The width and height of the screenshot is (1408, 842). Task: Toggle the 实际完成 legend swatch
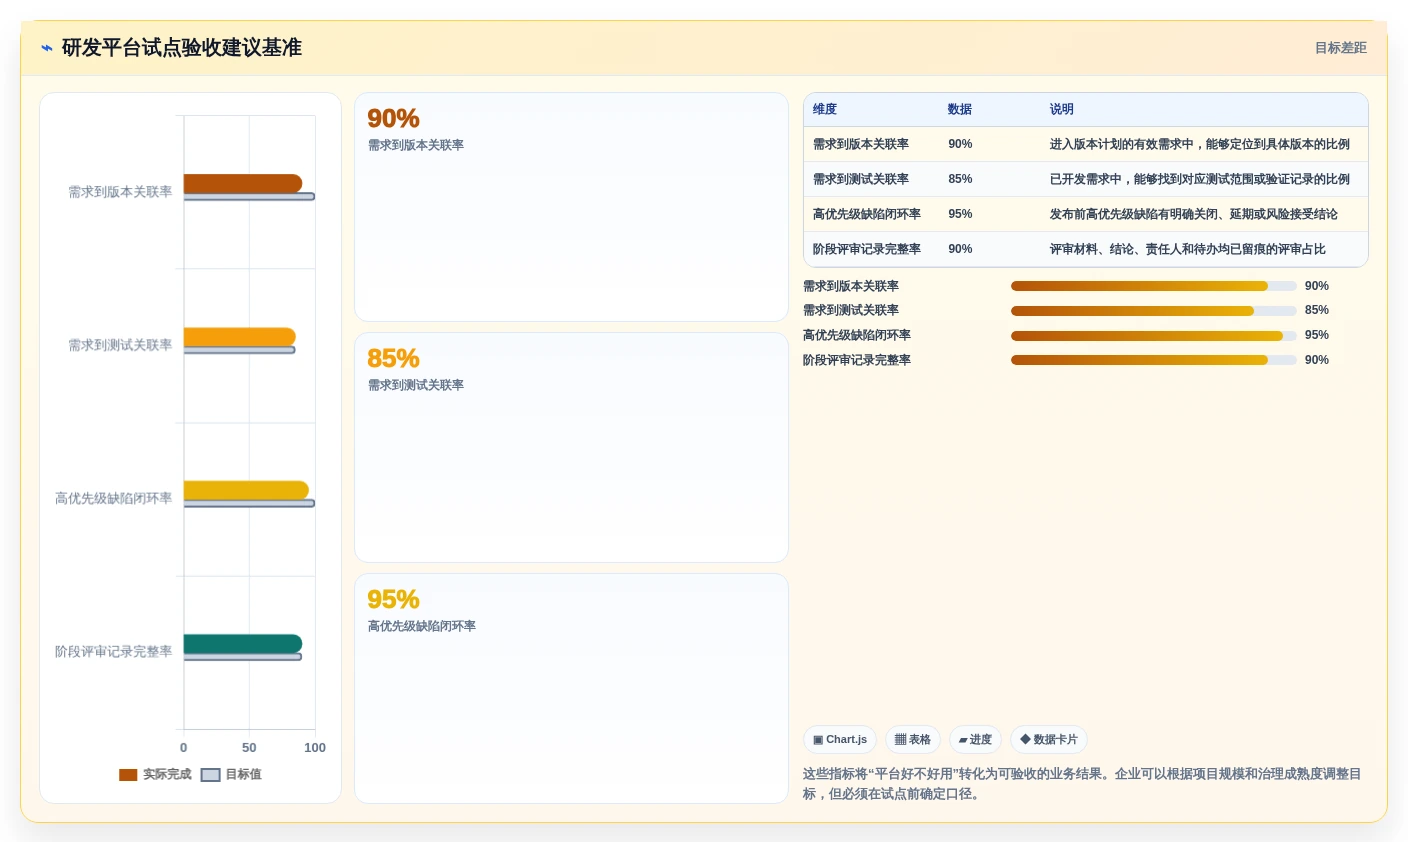pos(128,775)
